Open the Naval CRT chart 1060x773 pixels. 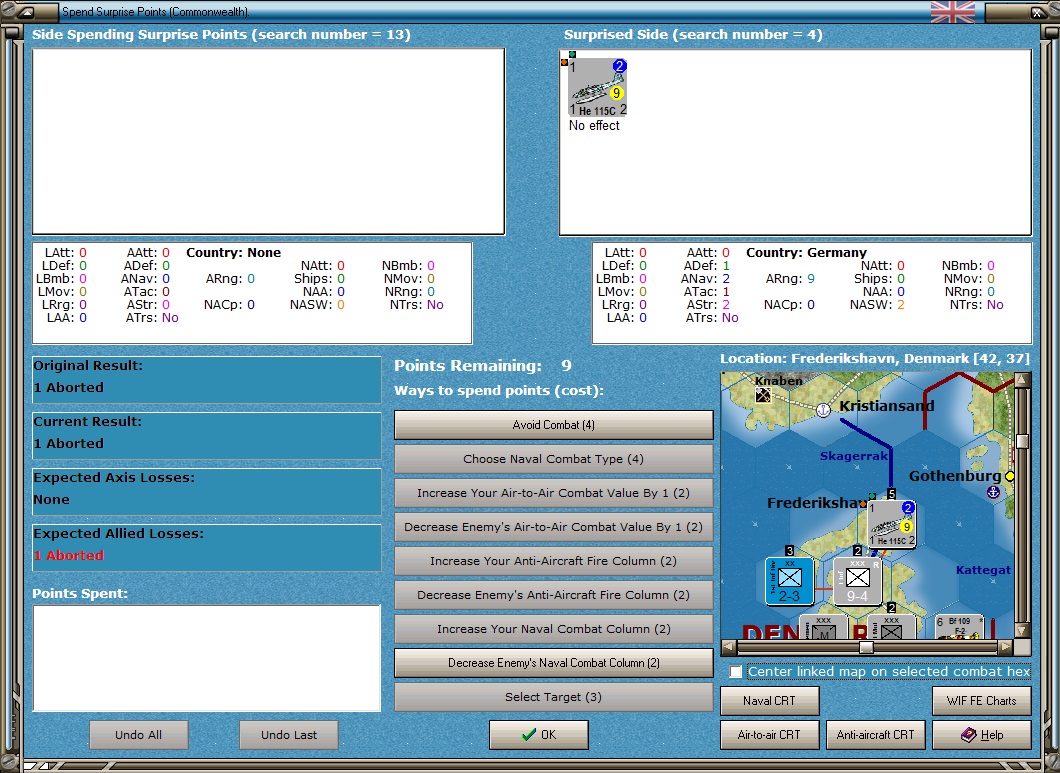click(769, 701)
